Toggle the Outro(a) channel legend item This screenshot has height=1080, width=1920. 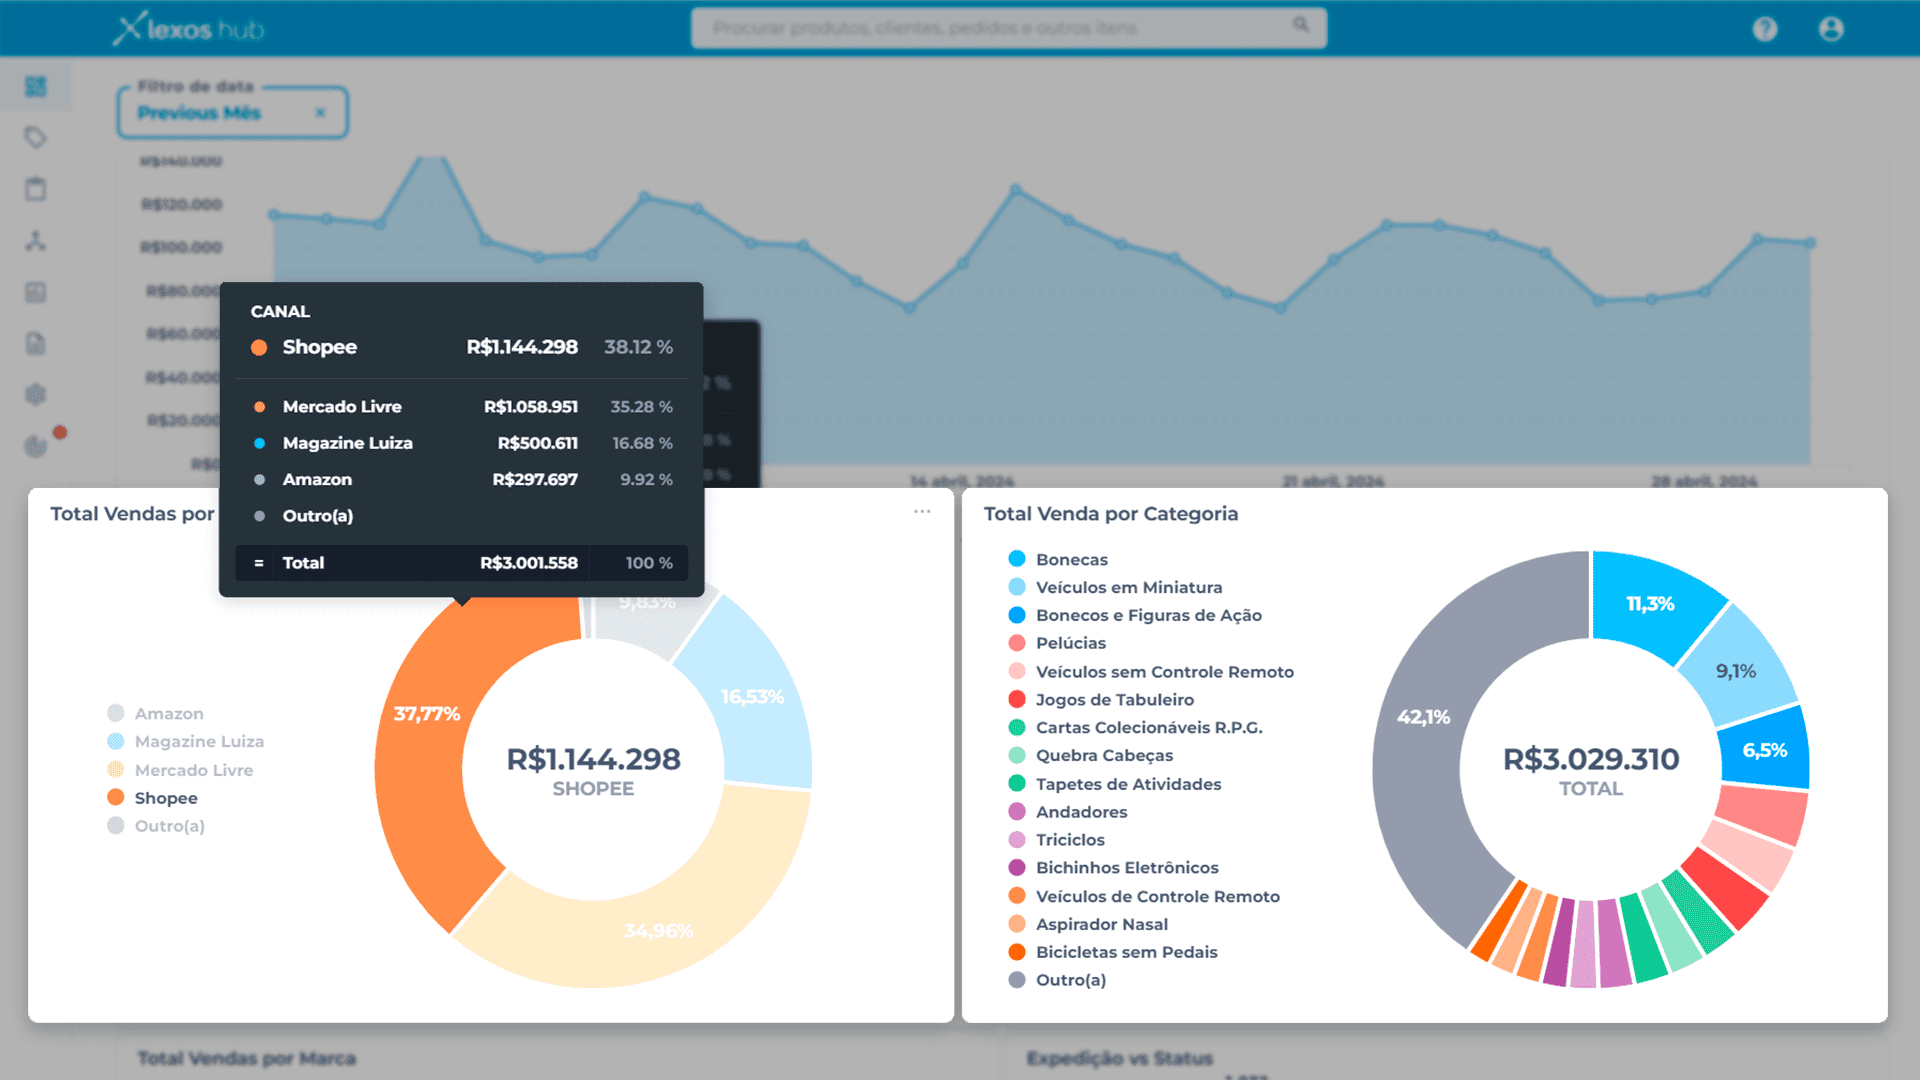[x=156, y=826]
